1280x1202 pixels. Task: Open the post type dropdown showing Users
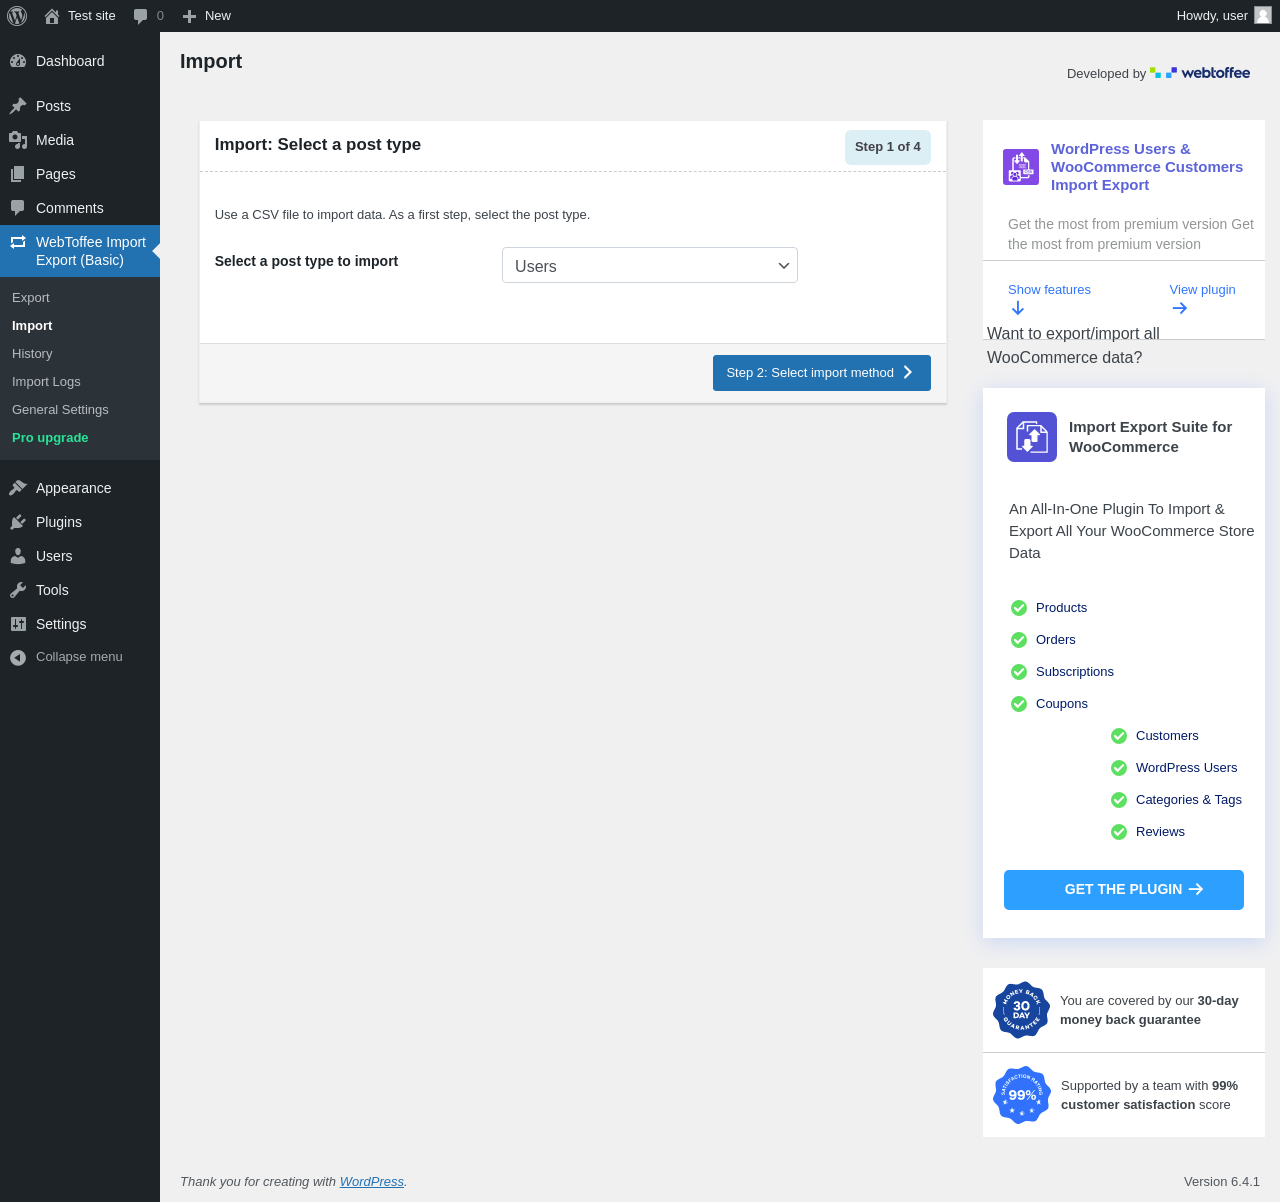pyautogui.click(x=650, y=265)
